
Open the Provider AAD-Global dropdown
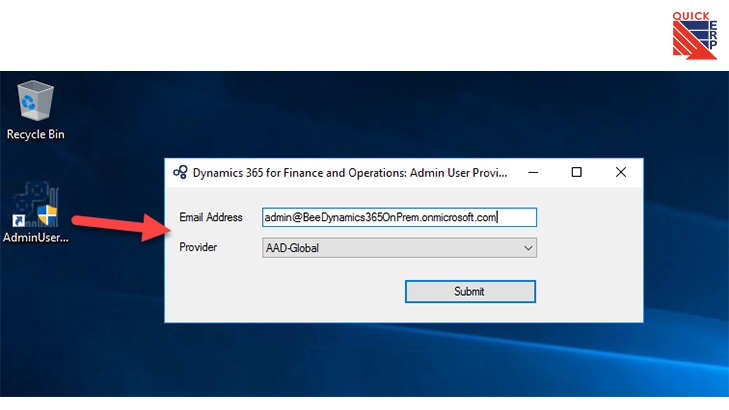pyautogui.click(x=399, y=248)
